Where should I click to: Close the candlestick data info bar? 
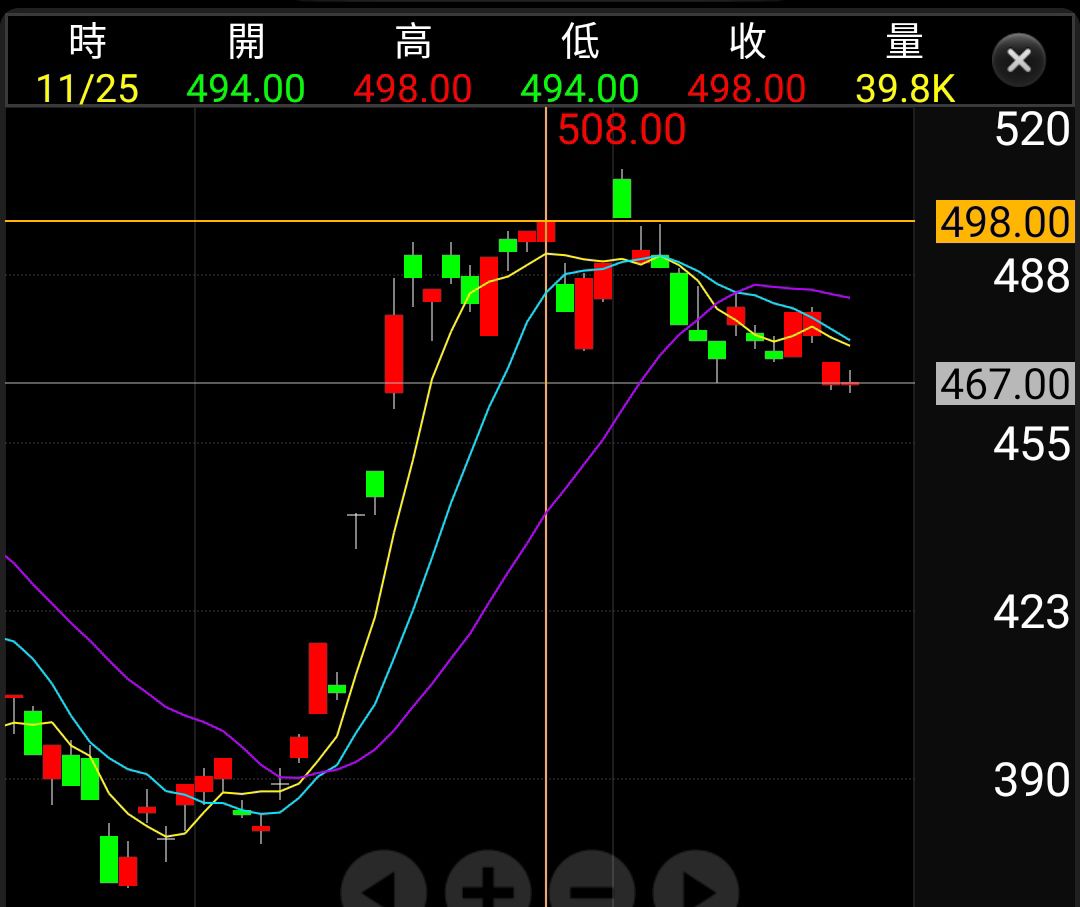1018,60
